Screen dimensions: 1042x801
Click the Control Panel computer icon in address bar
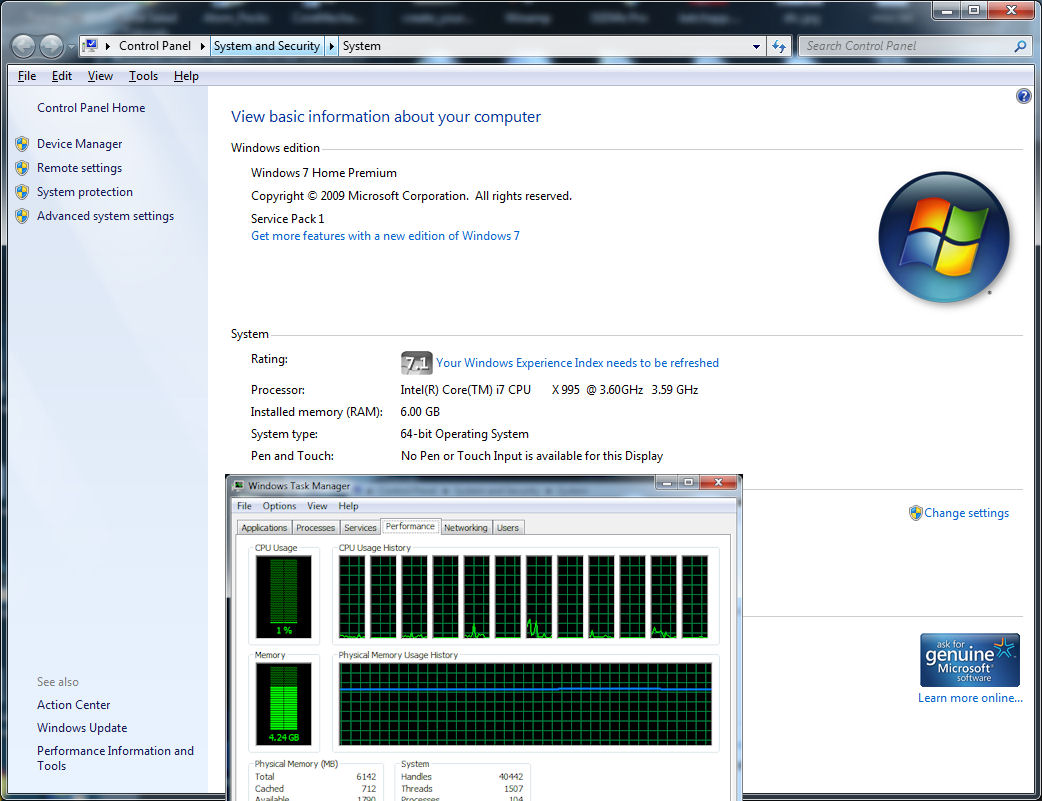[90, 46]
